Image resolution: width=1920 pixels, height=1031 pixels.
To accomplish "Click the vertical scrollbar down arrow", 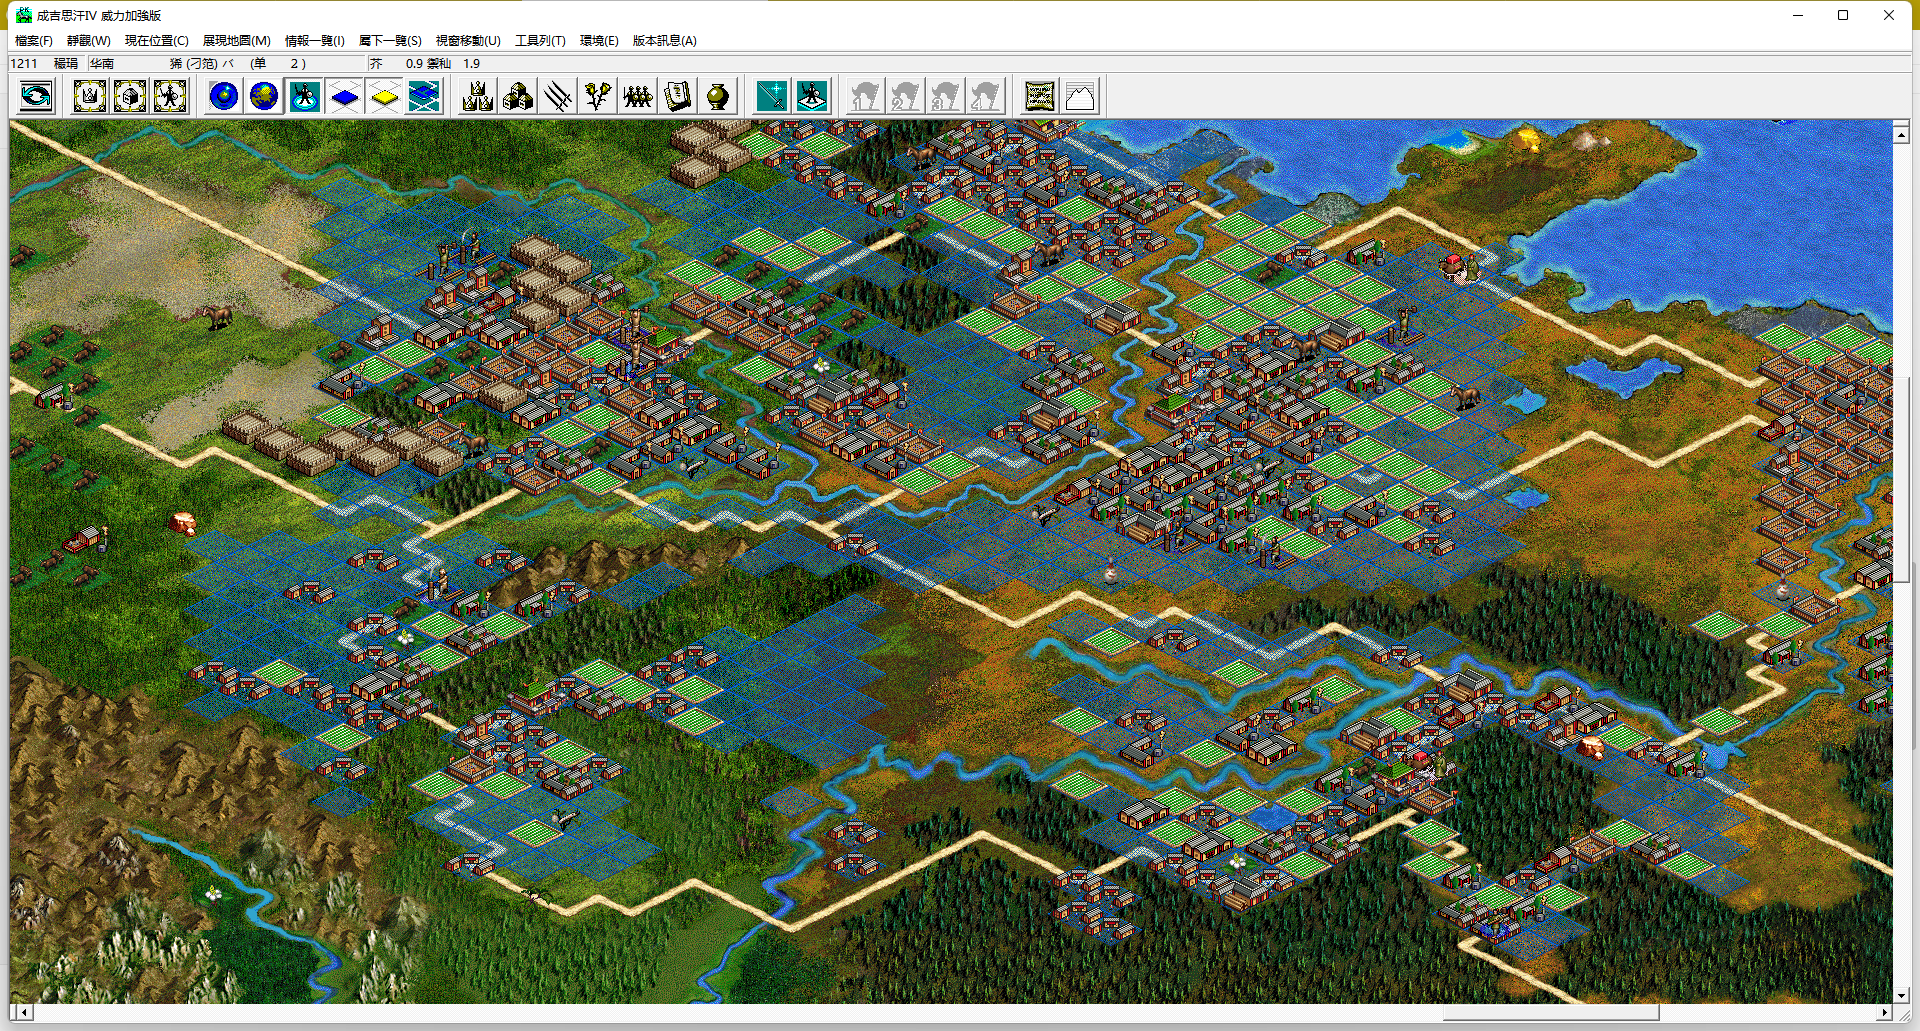I will pos(1901,996).
